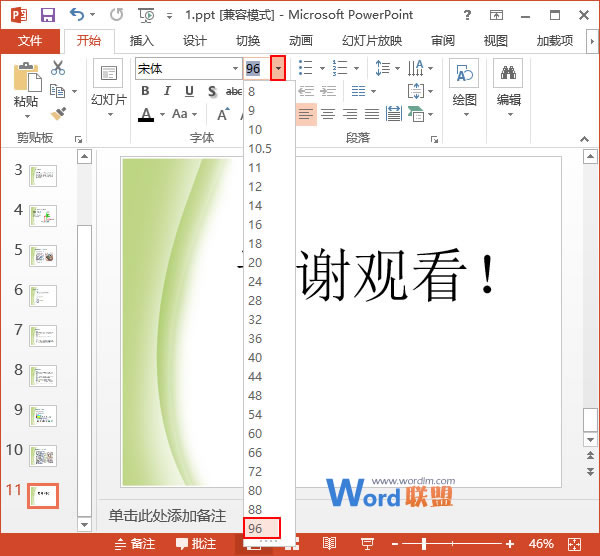Open Change Case (Aa) dropdown
The width and height of the screenshot is (600, 556).
184,114
